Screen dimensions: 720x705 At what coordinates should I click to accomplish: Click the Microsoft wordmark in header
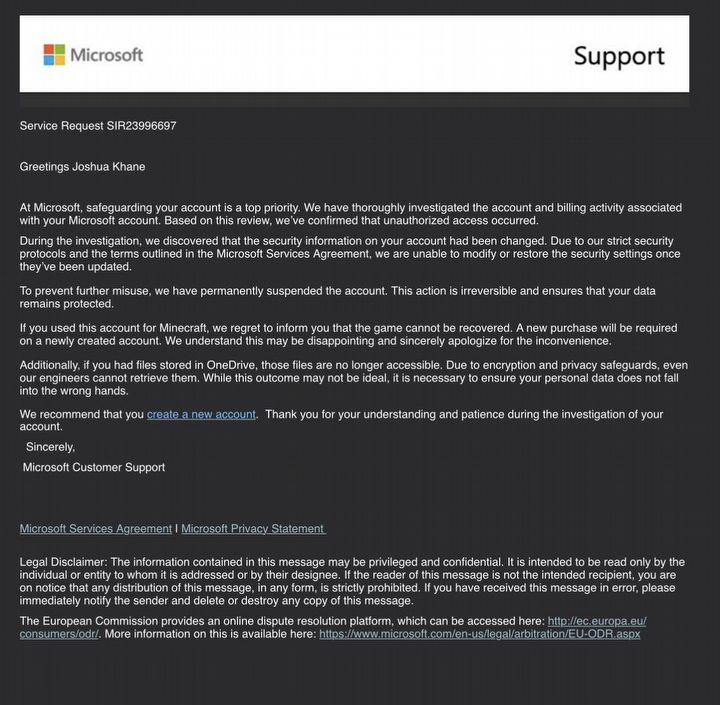107,55
